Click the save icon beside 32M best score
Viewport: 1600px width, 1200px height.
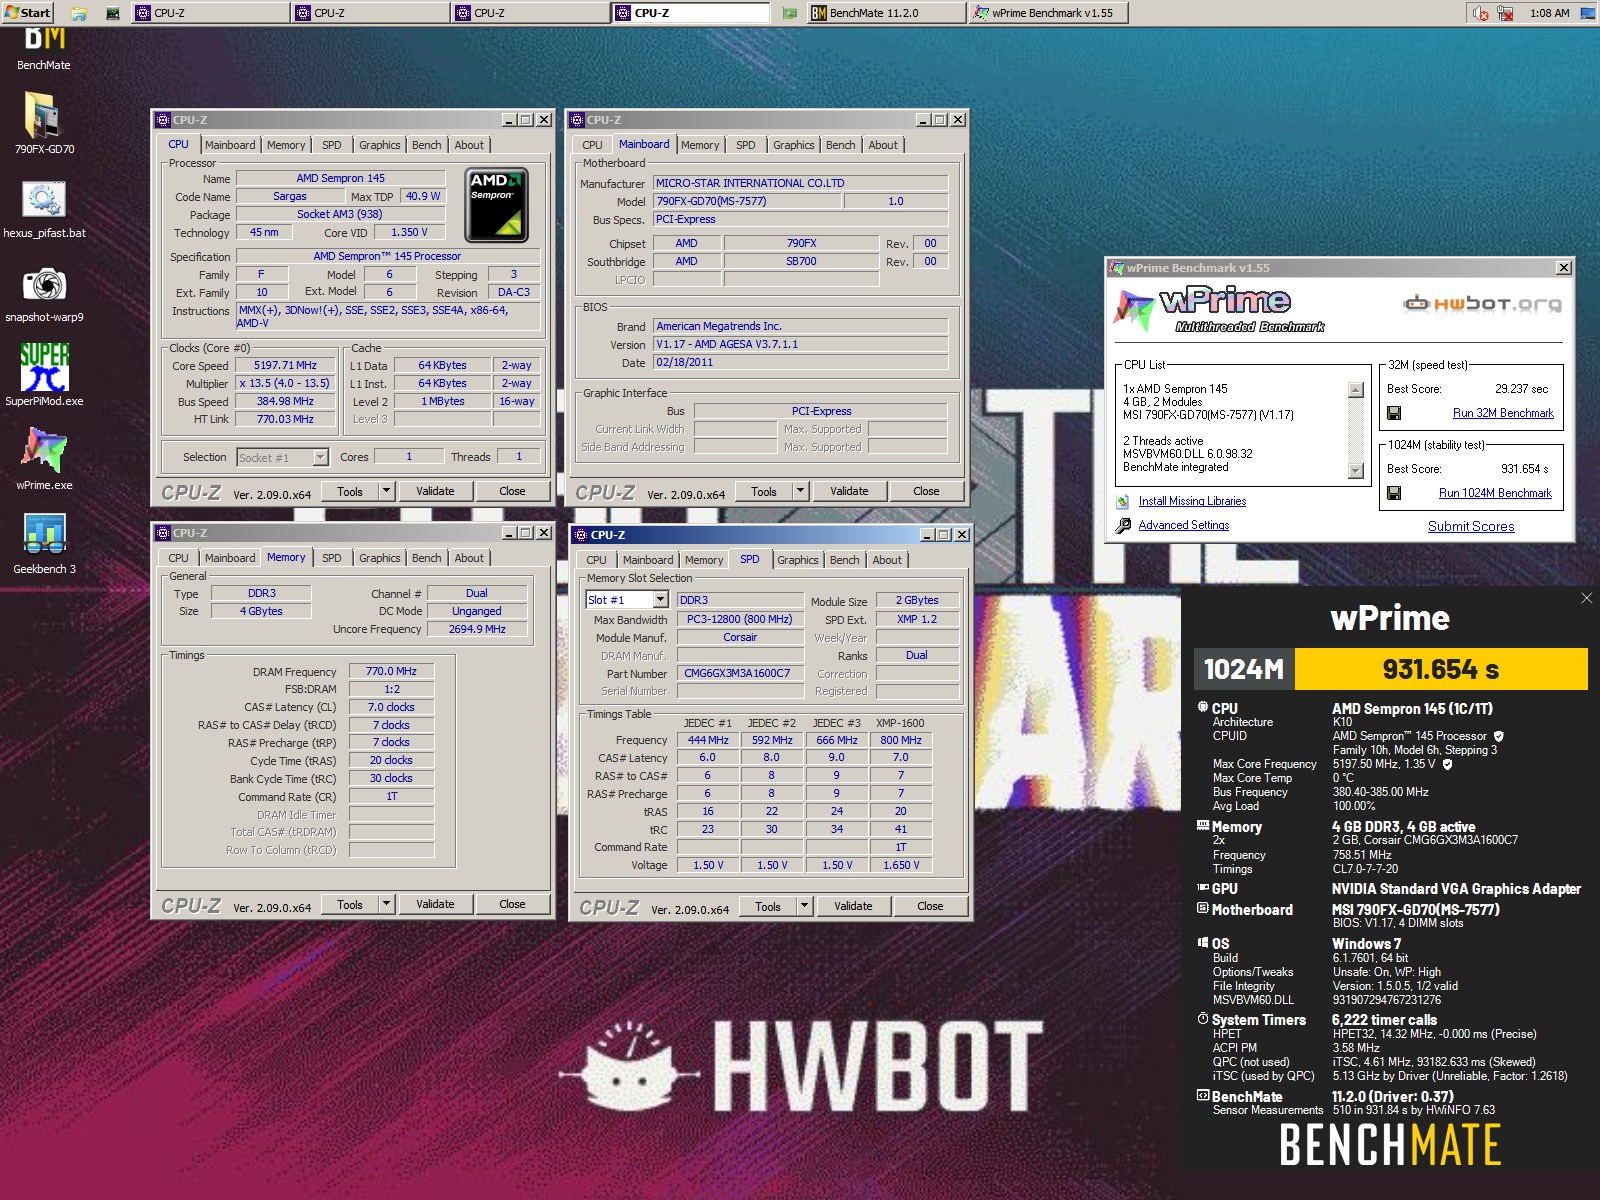1394,413
